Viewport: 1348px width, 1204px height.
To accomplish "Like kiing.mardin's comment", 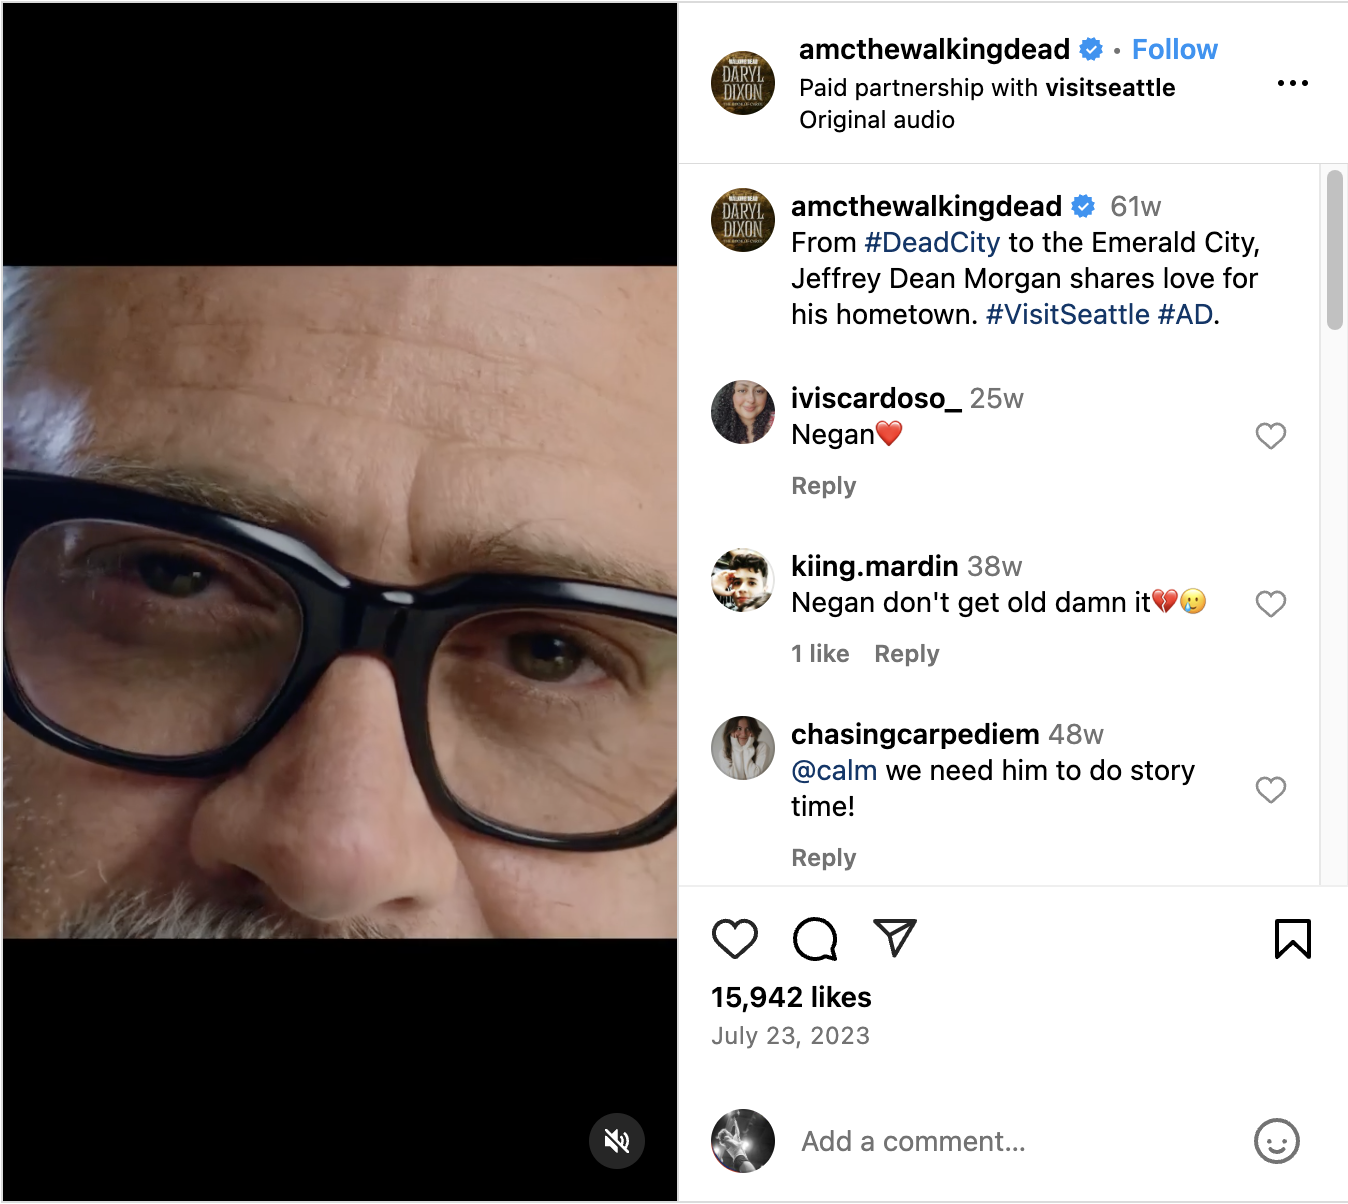I will point(1271,604).
